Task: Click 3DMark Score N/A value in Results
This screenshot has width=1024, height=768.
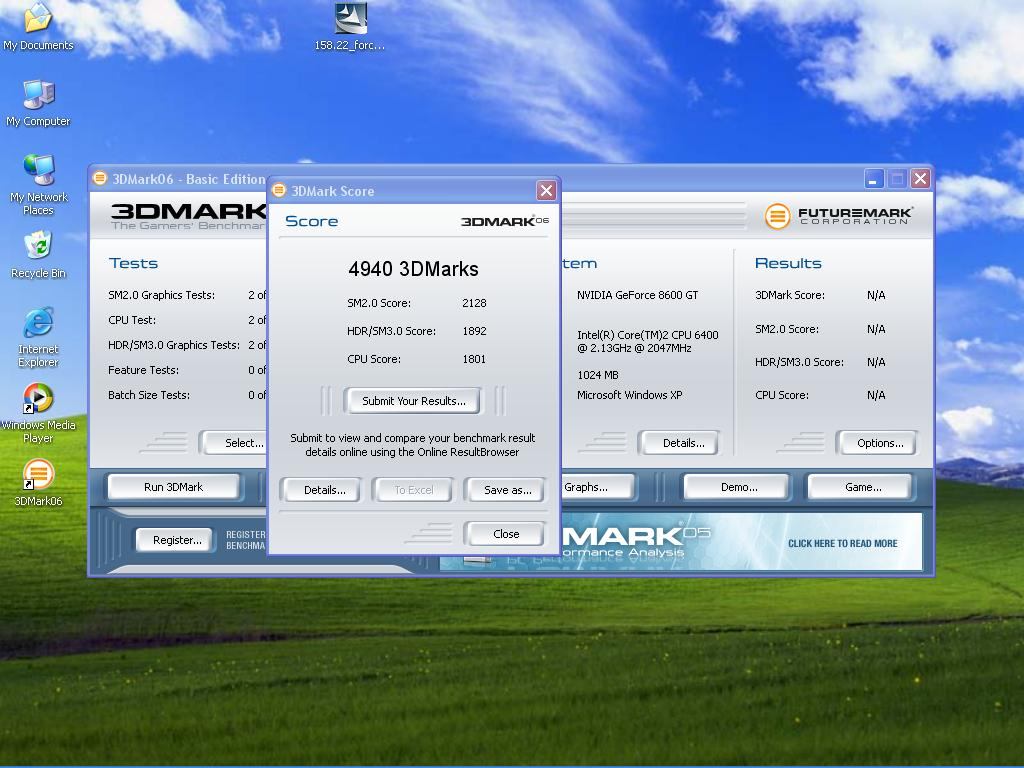Action: (876, 295)
